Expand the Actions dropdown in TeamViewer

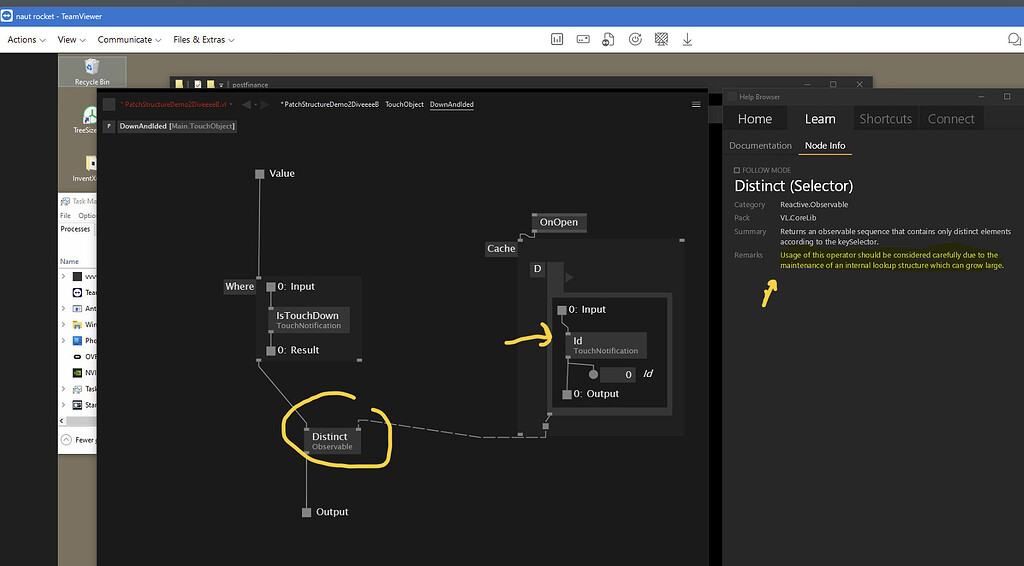25,40
